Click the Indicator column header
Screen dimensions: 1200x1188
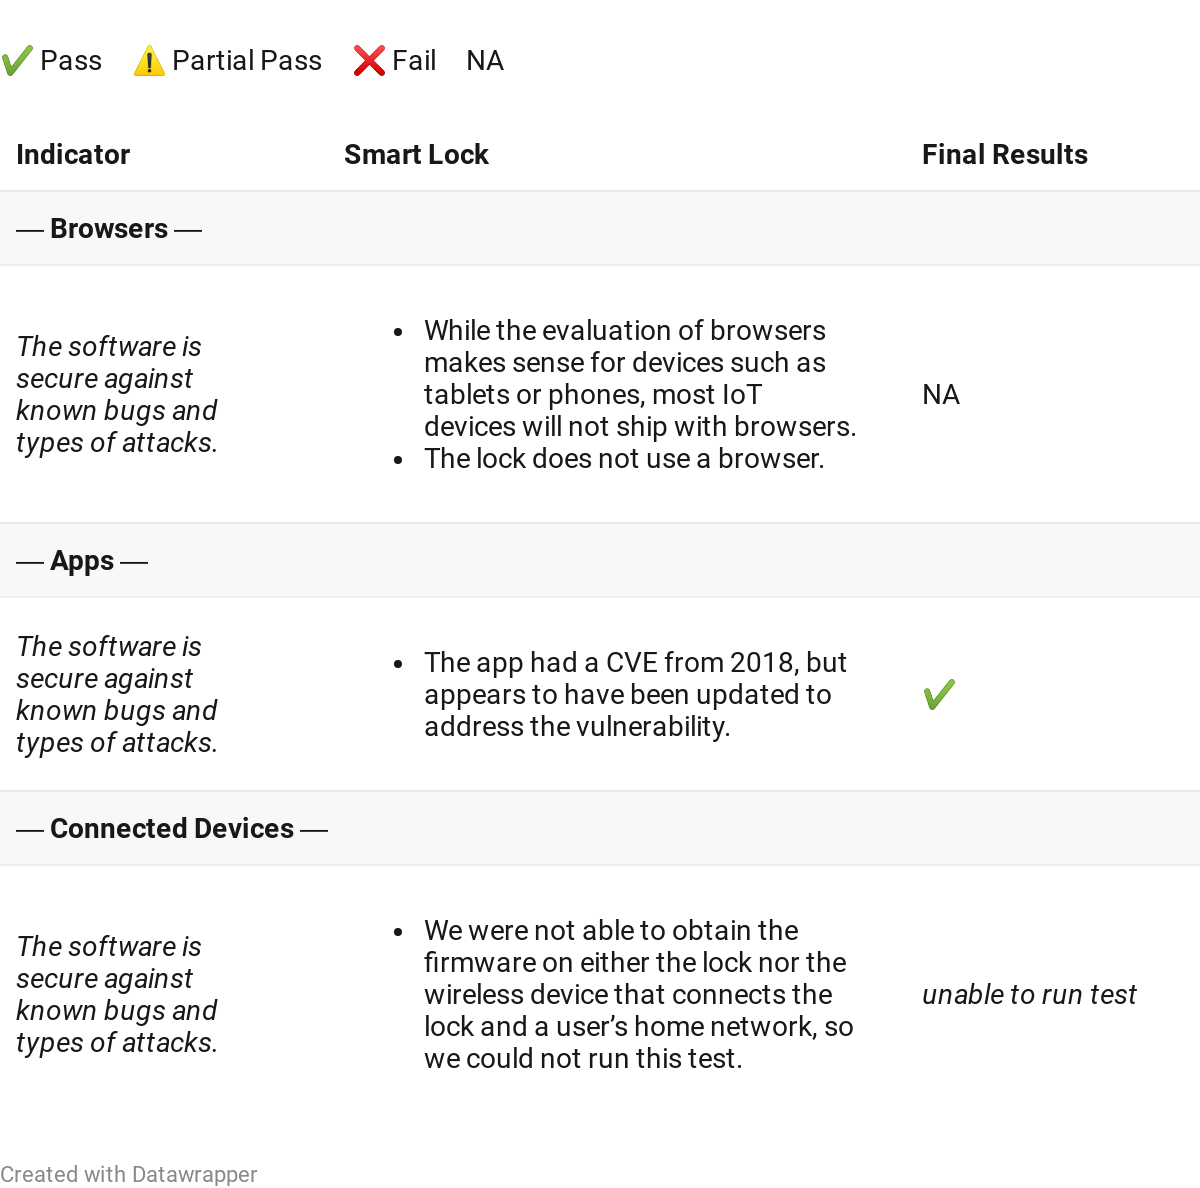tap(73, 154)
